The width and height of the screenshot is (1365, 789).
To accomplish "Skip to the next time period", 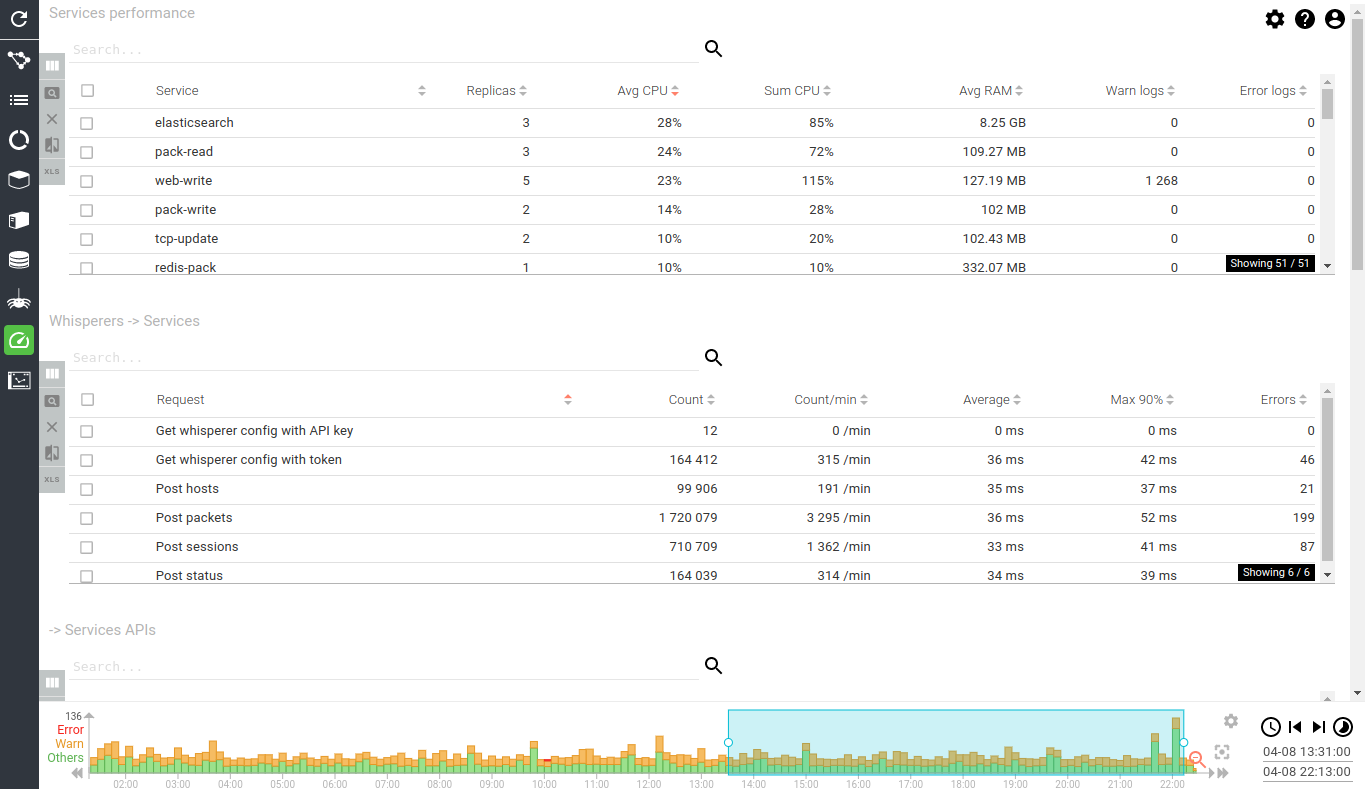I will click(x=1319, y=727).
